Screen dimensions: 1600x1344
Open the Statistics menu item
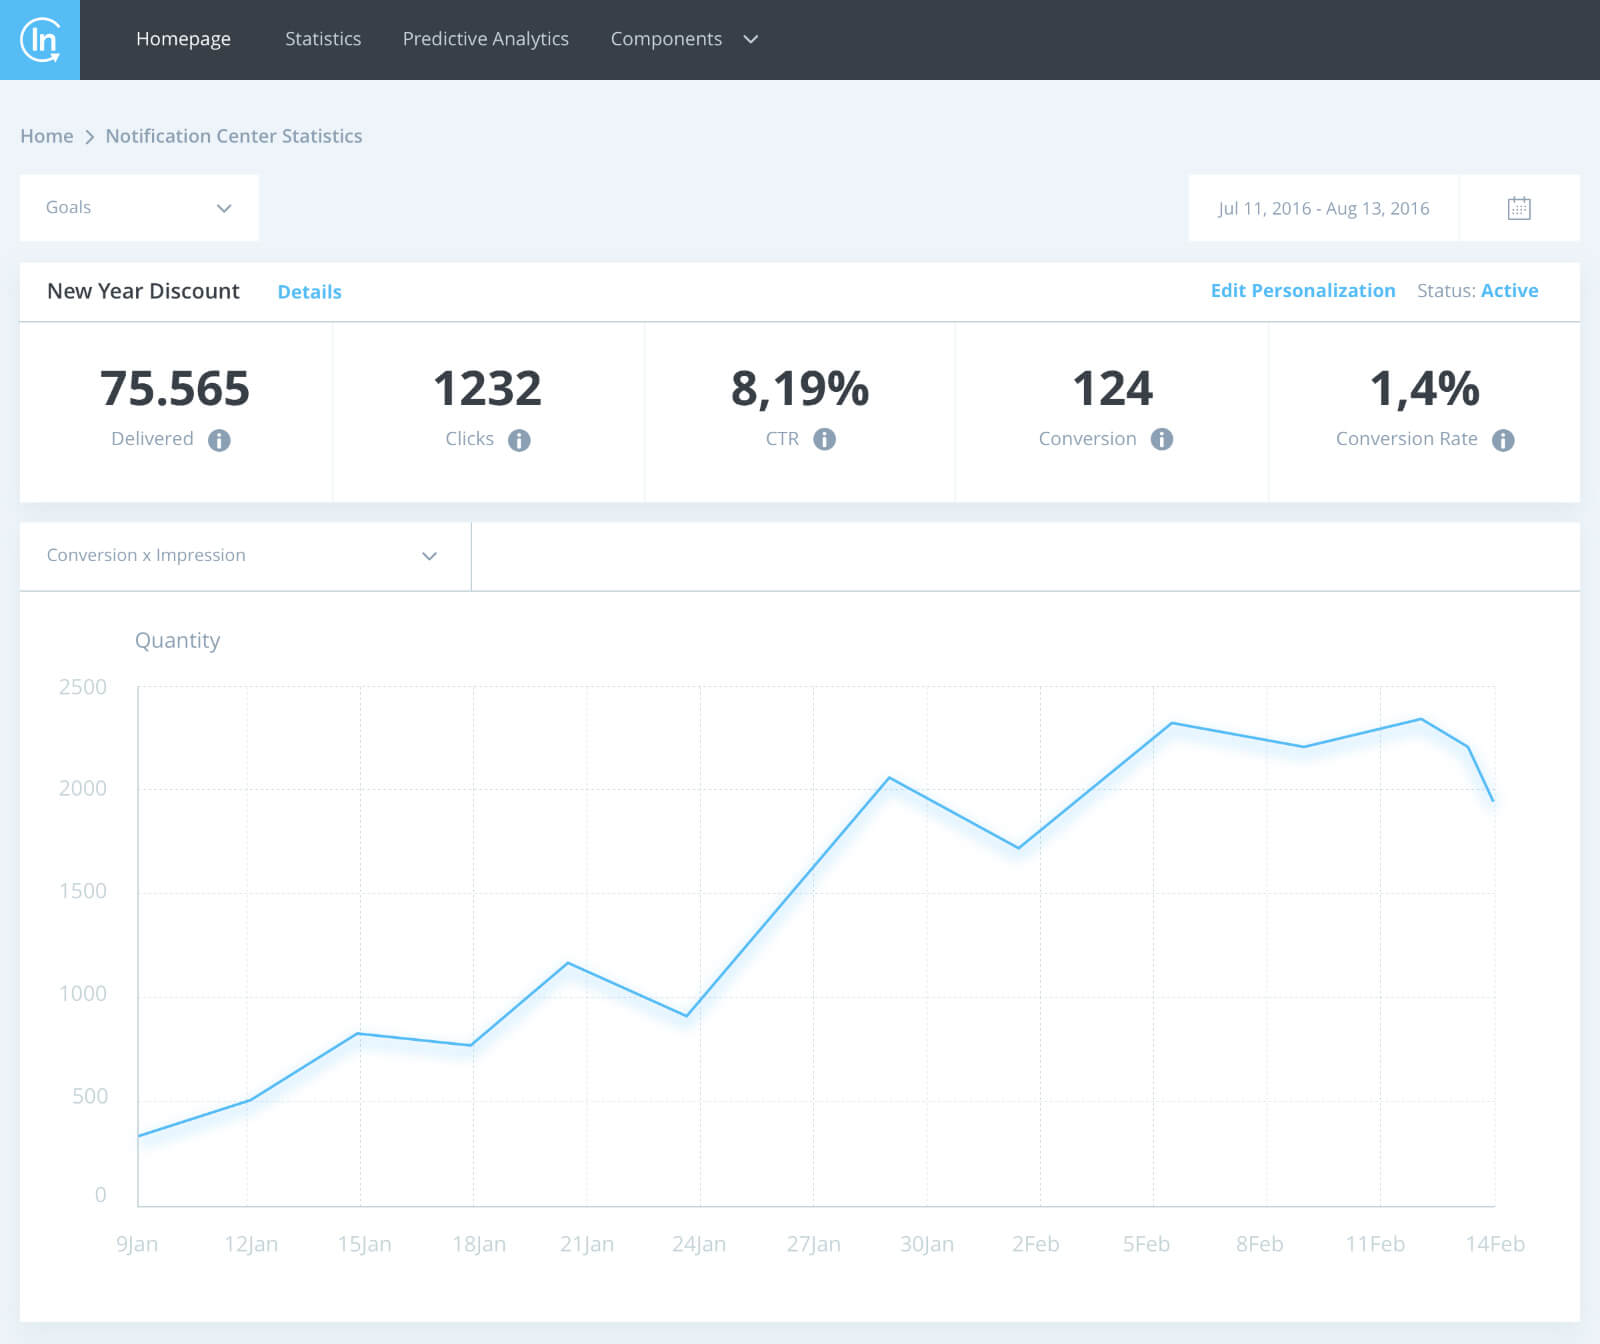(323, 39)
